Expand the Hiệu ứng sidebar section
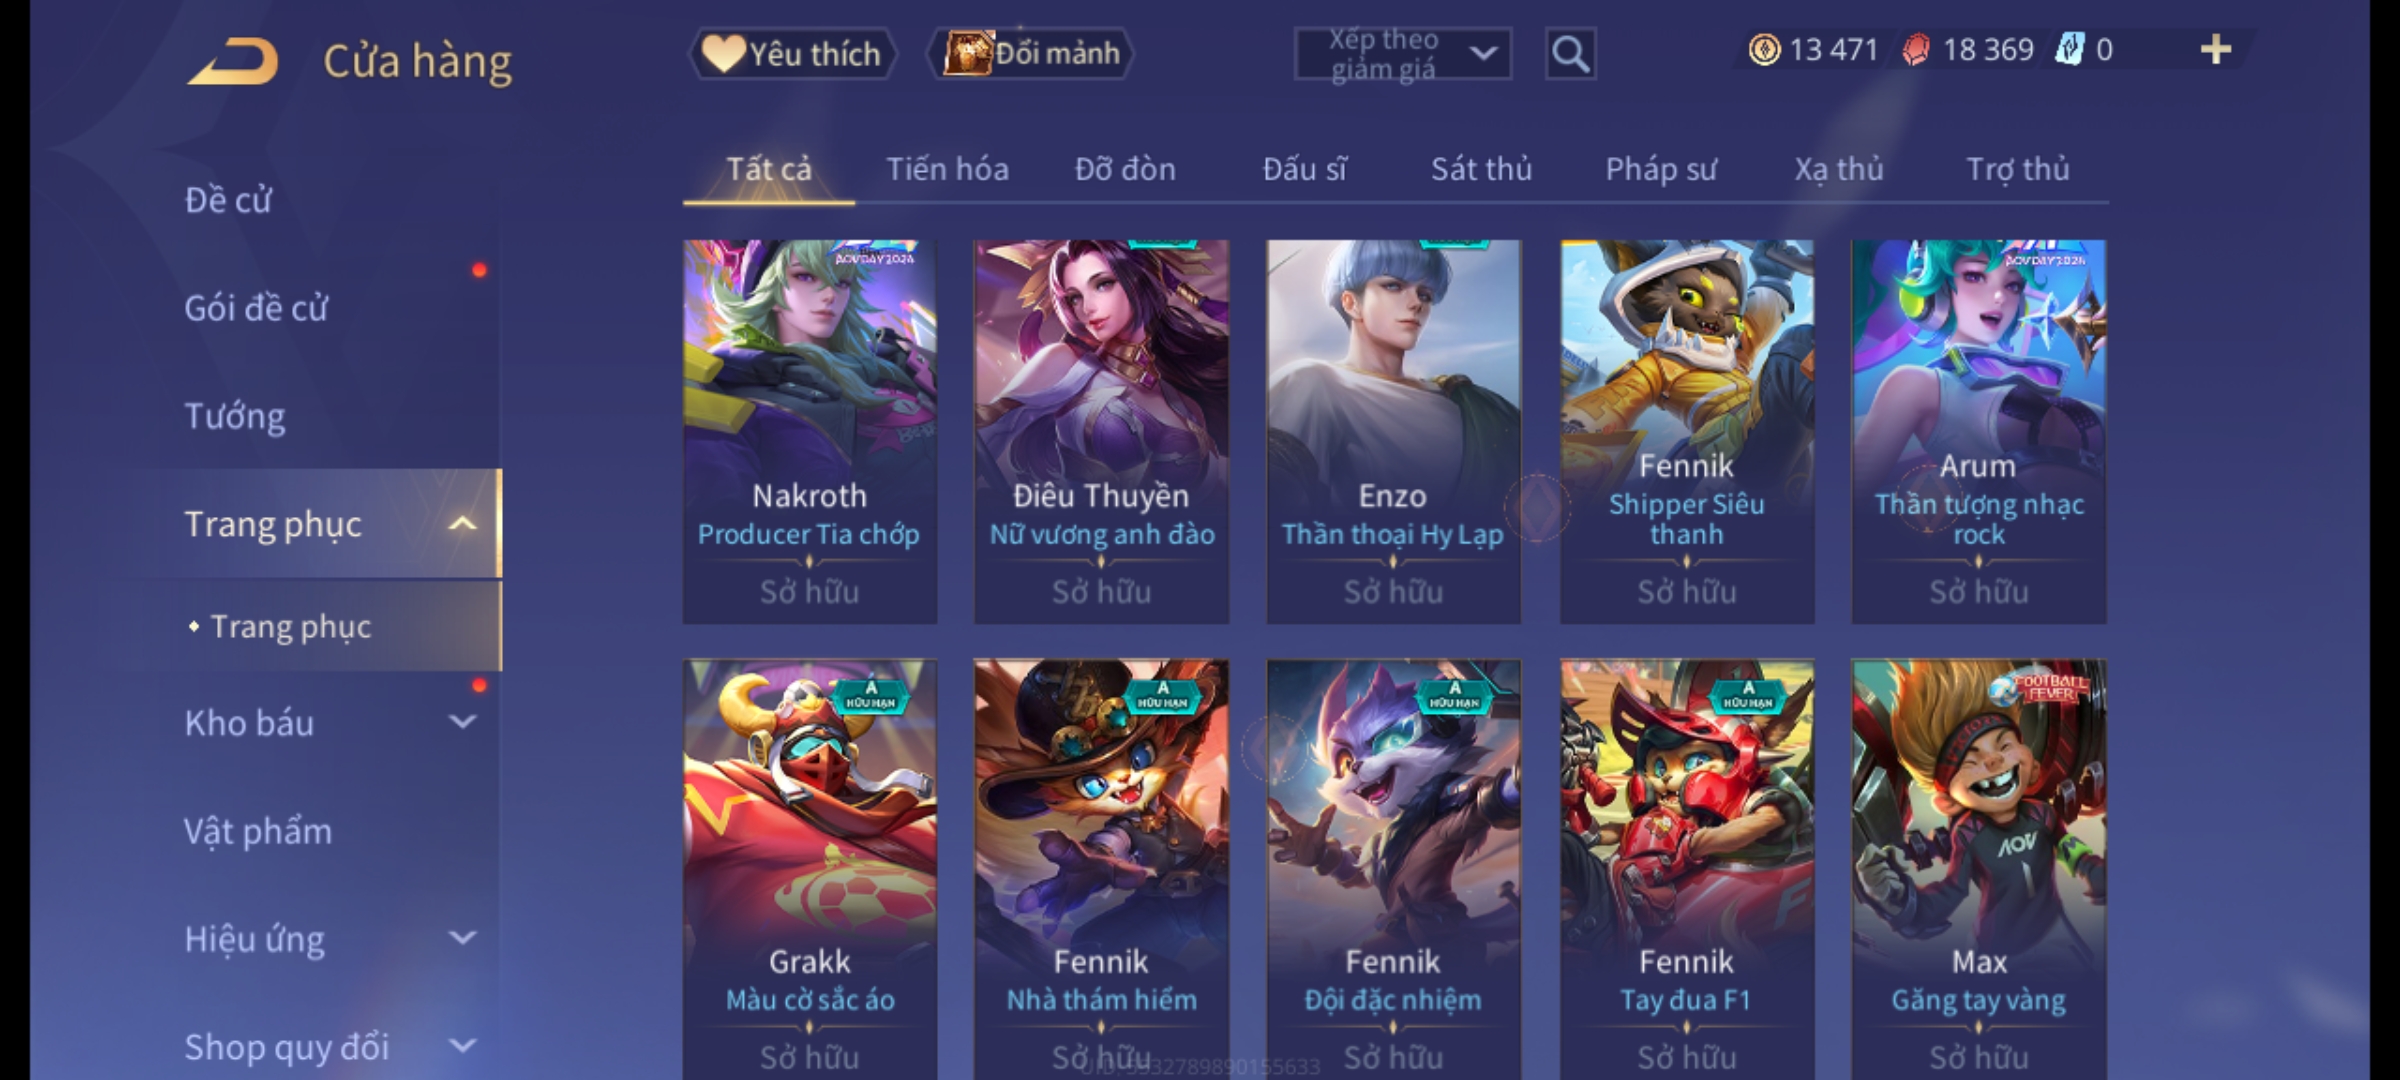 462,938
